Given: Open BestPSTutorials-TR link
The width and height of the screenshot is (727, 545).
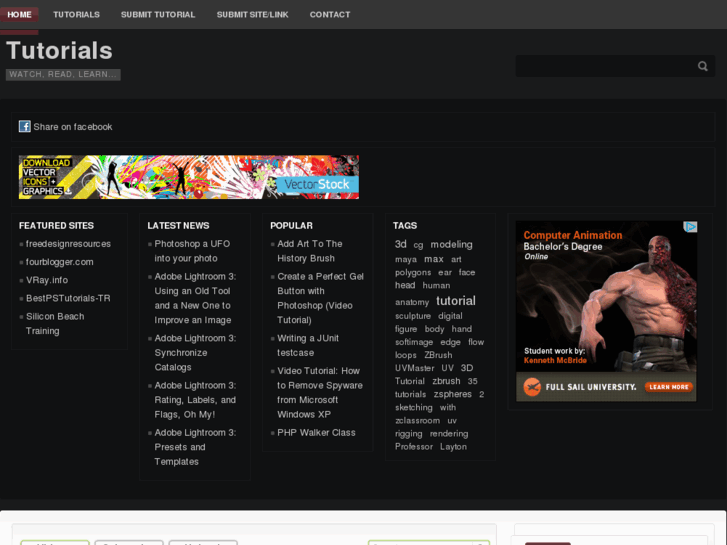Looking at the screenshot, I should [x=68, y=298].
